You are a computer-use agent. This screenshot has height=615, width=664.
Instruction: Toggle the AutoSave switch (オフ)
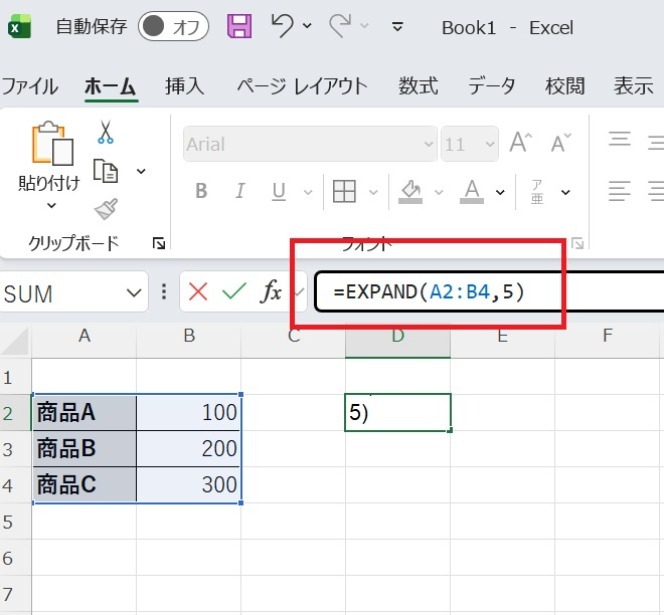173,27
